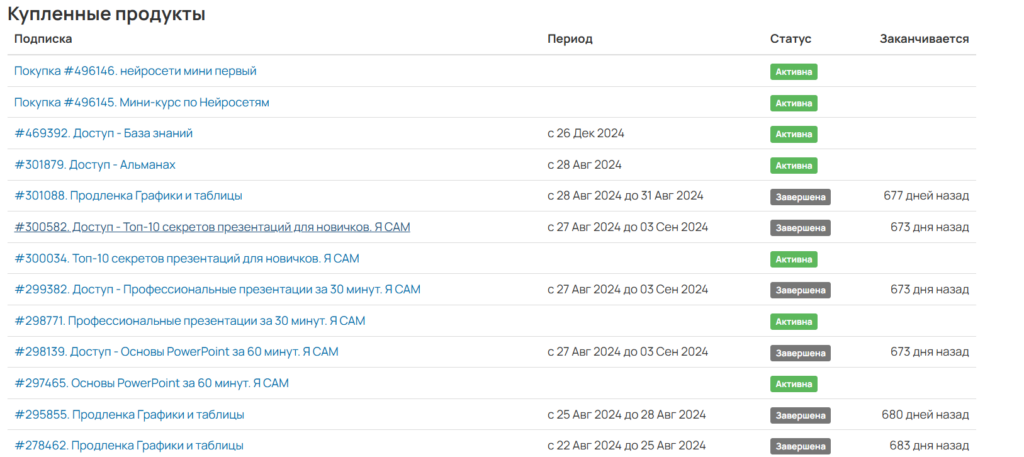This screenshot has height=457, width=1024.
Task: Click Активна badge for #469392 База знаний
Action: 793,134
